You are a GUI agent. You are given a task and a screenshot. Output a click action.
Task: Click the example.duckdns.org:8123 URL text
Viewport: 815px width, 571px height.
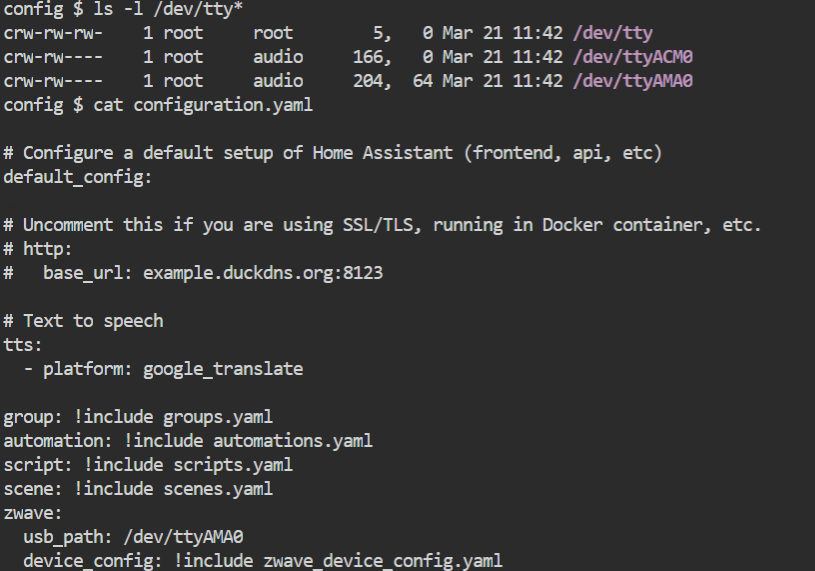click(x=263, y=273)
